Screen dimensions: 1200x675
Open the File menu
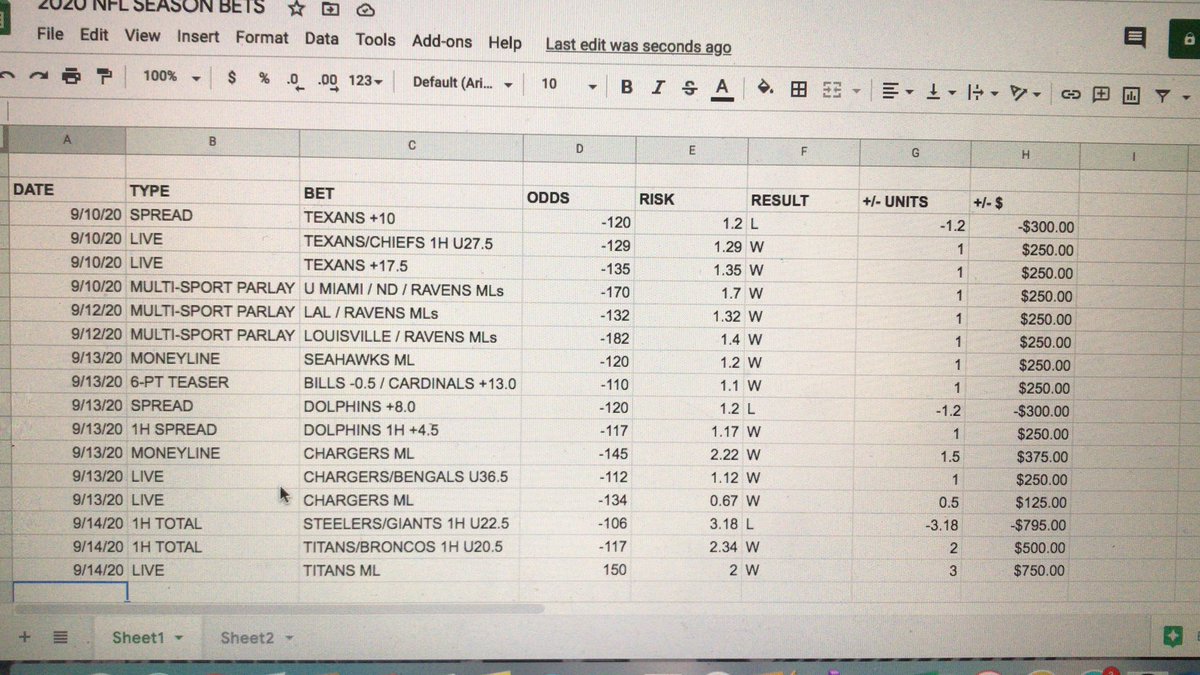point(50,34)
